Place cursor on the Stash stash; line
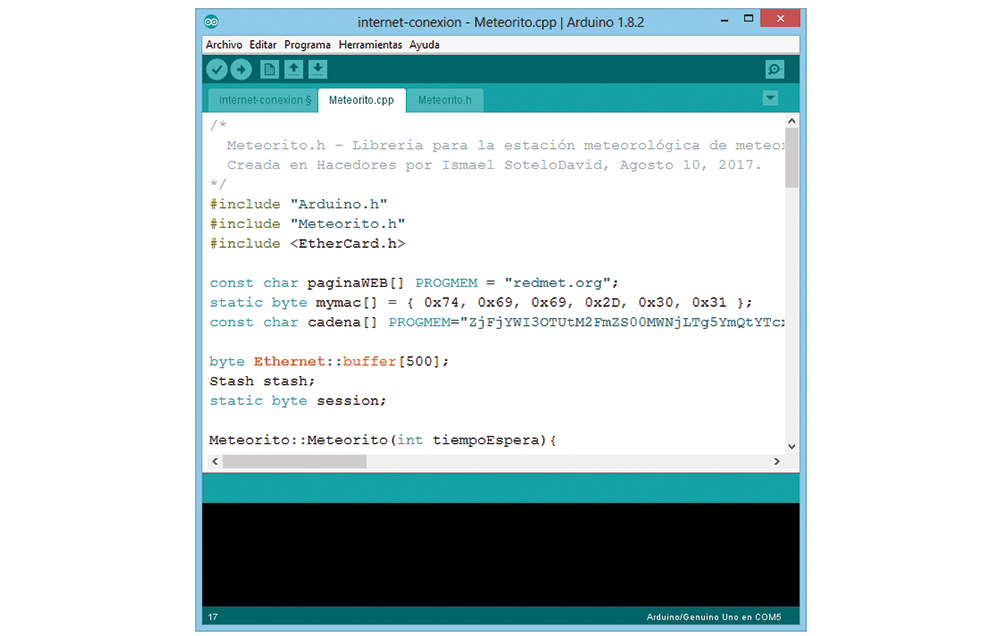1000x636 pixels. (x=262, y=381)
